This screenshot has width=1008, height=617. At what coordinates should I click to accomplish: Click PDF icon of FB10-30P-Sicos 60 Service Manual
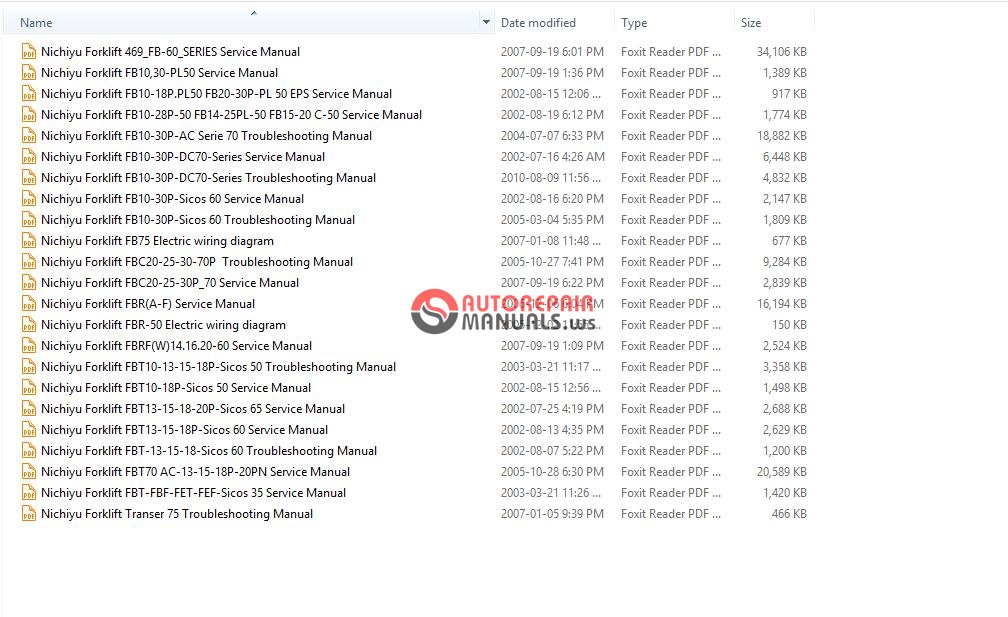click(x=28, y=199)
